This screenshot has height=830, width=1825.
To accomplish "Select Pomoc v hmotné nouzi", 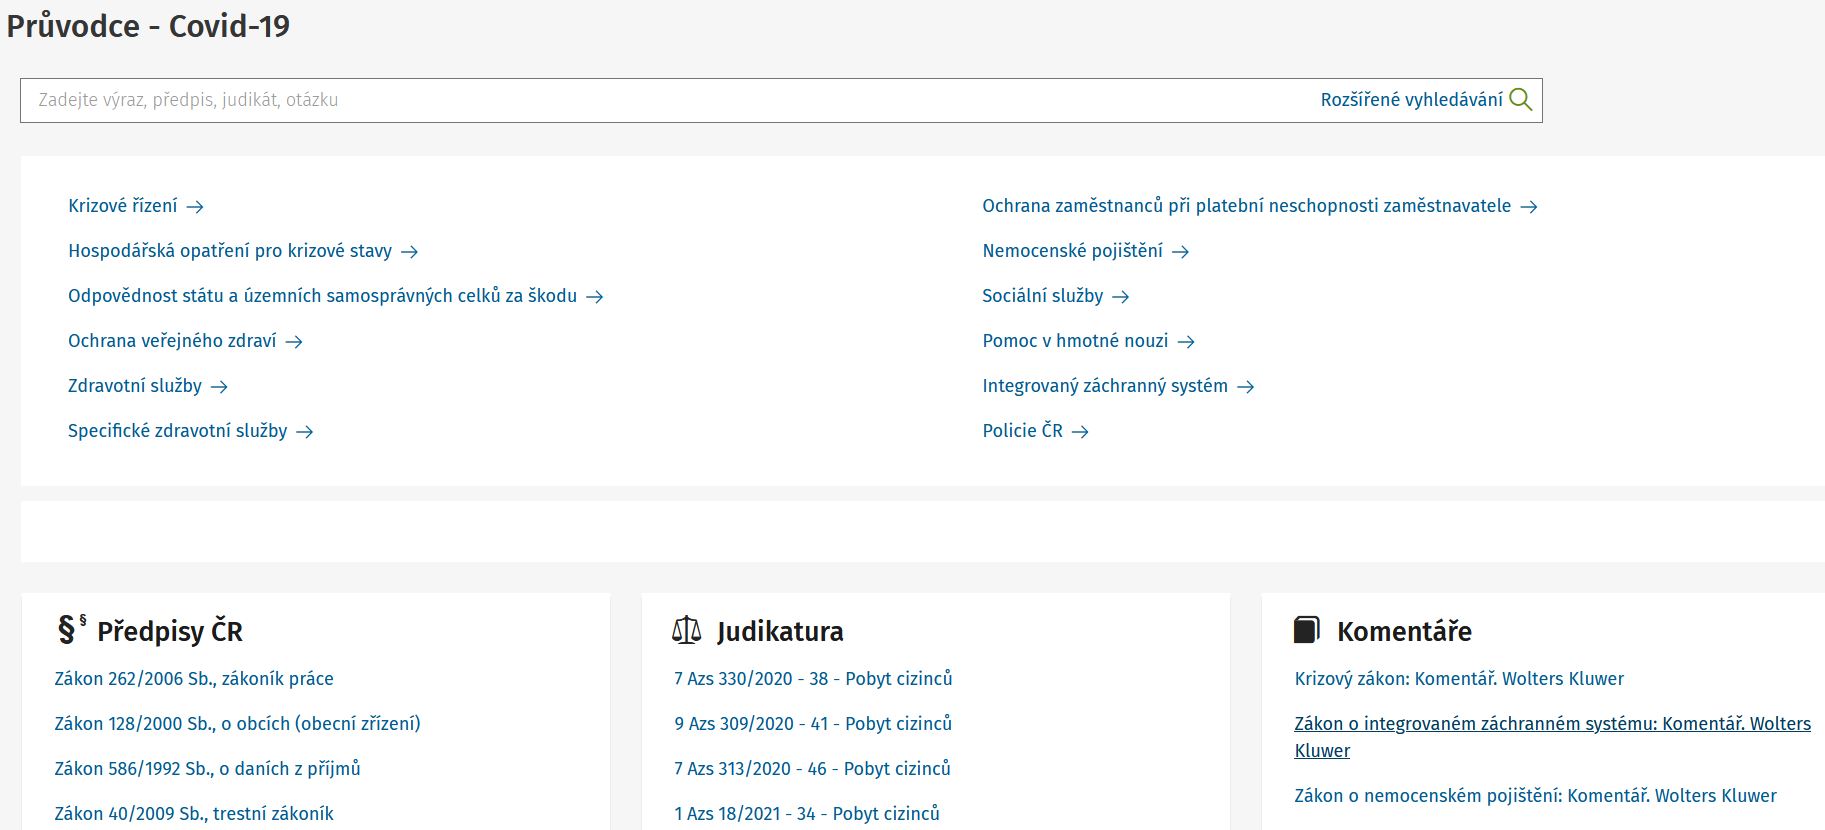I will click(x=1075, y=341).
